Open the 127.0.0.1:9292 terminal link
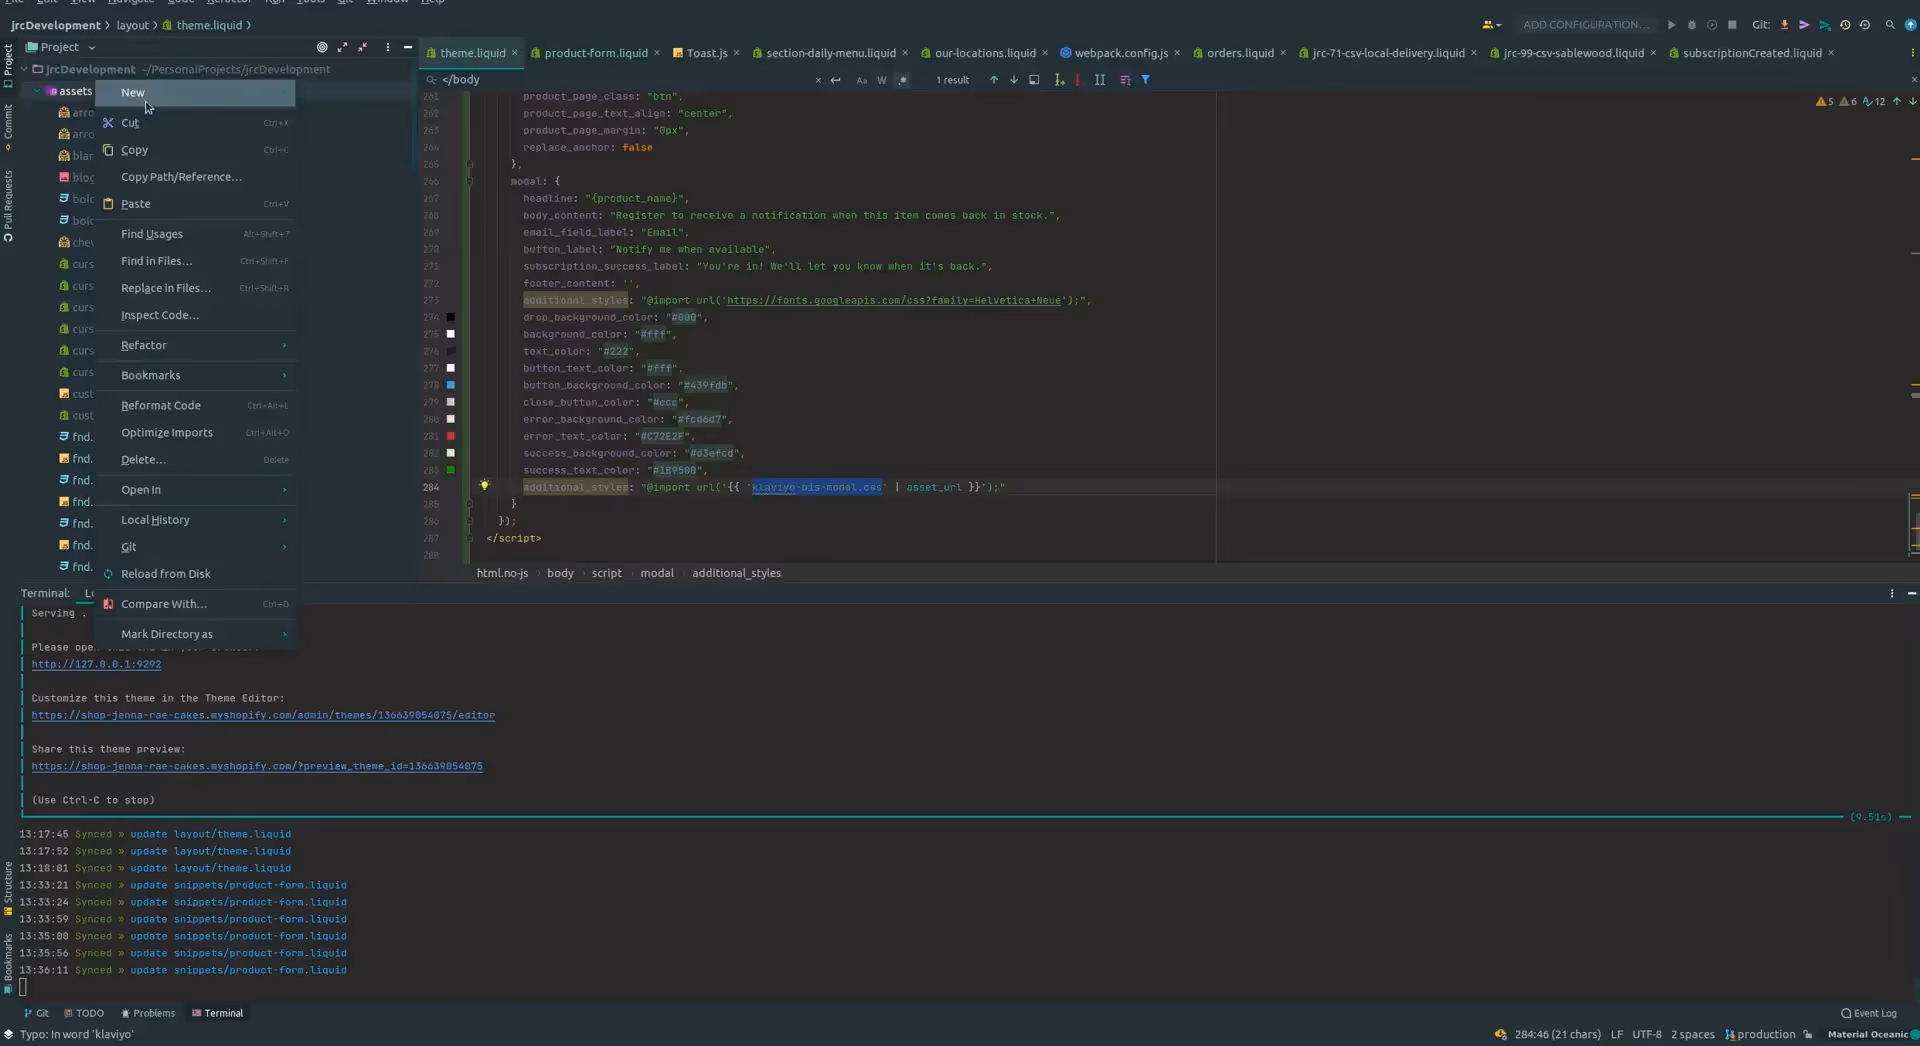1920x1046 pixels. 96,664
